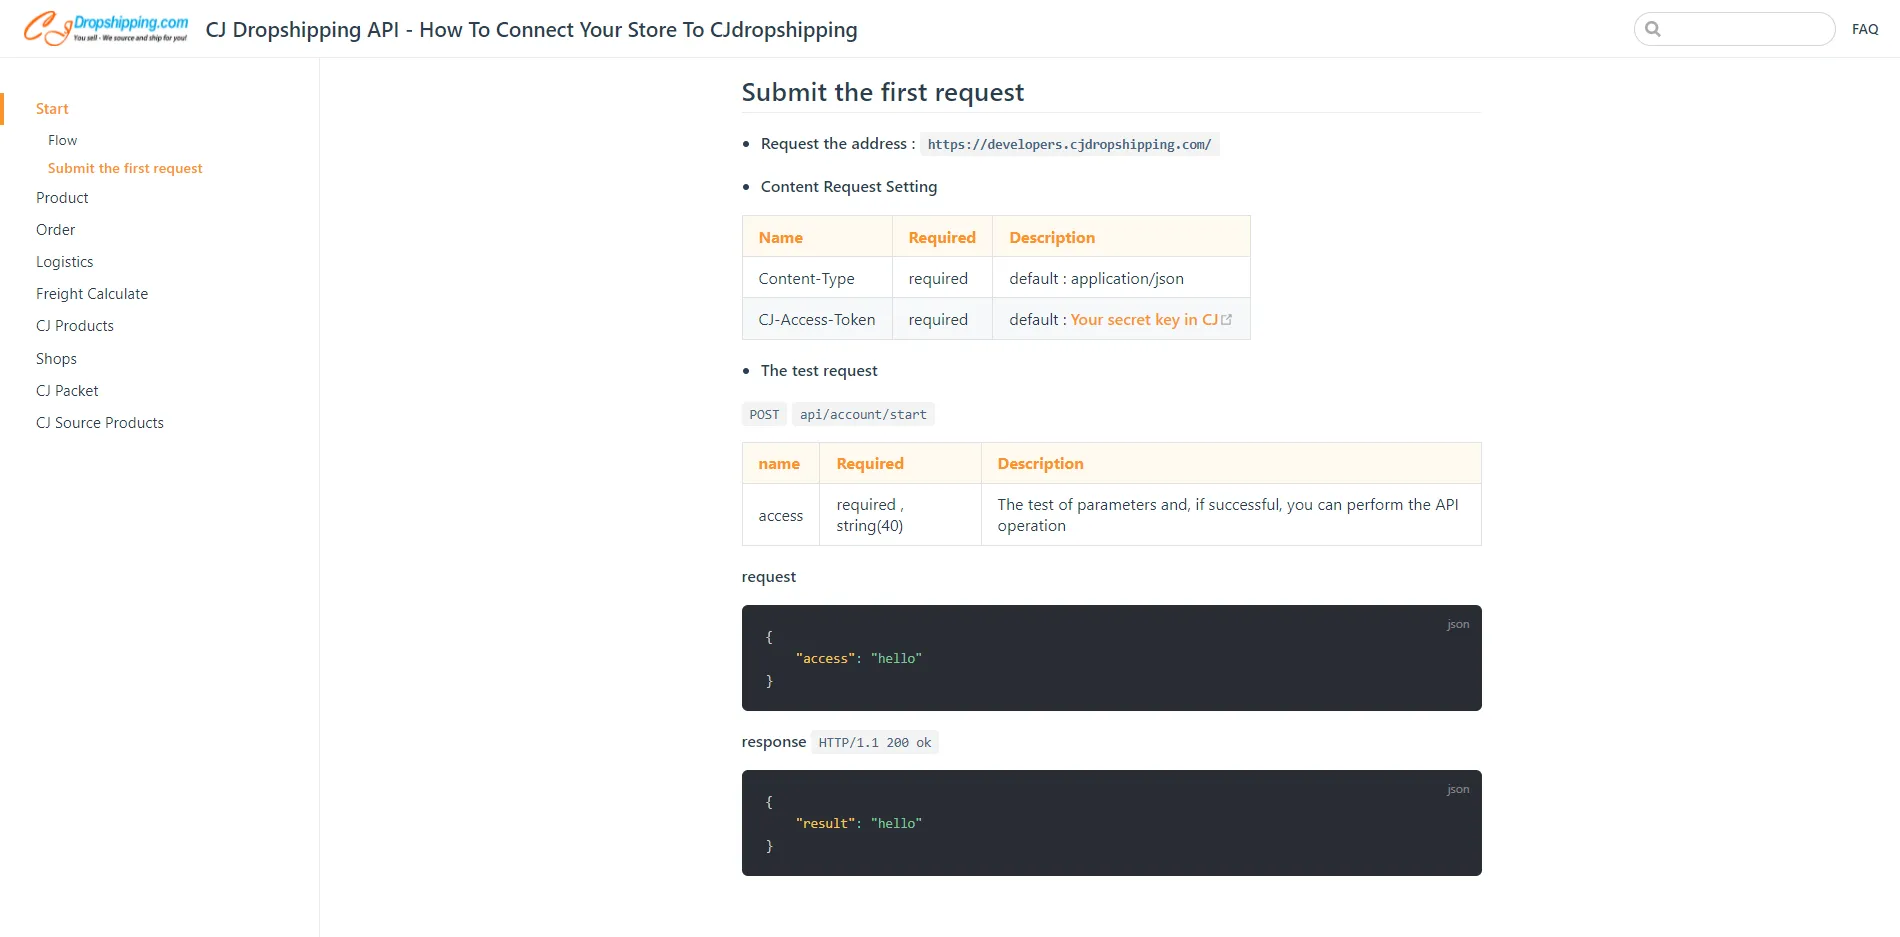Click the CJ Dropshipping logo

[x=106, y=28]
